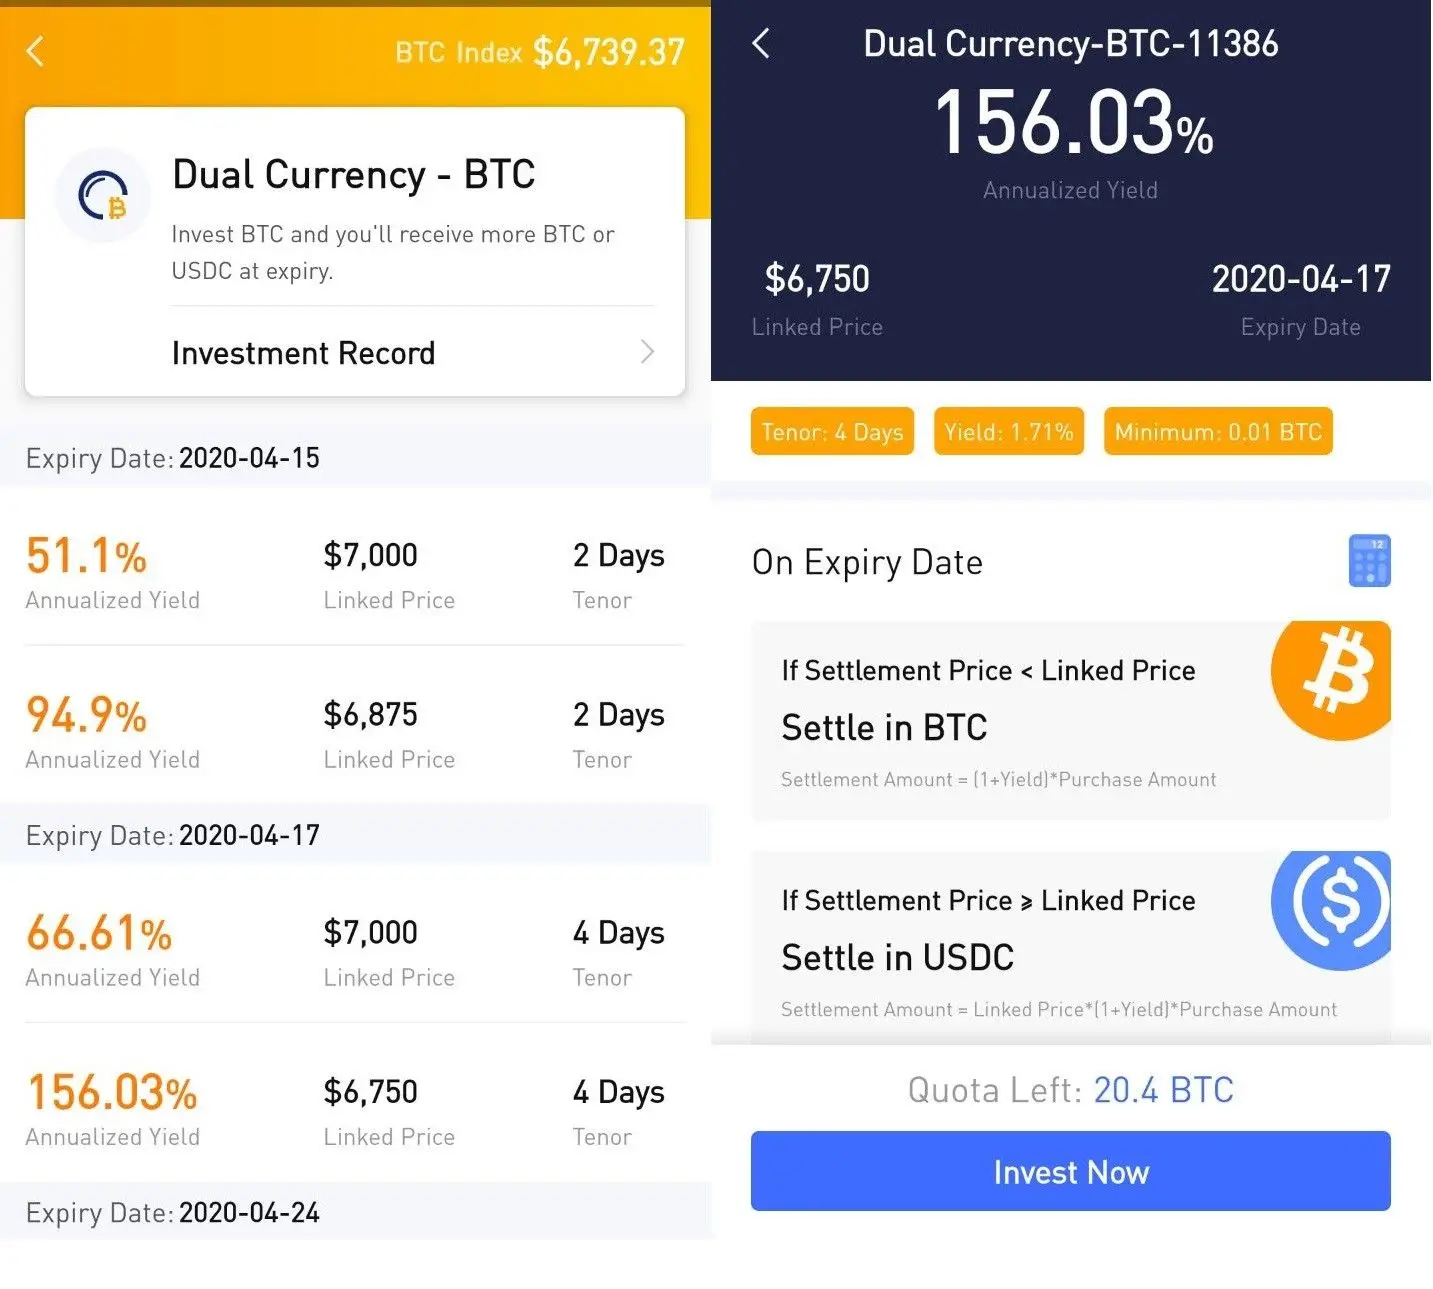Screen dimensions: 1433x1289
Task: Open the Investment Record link
Action: click(x=303, y=353)
